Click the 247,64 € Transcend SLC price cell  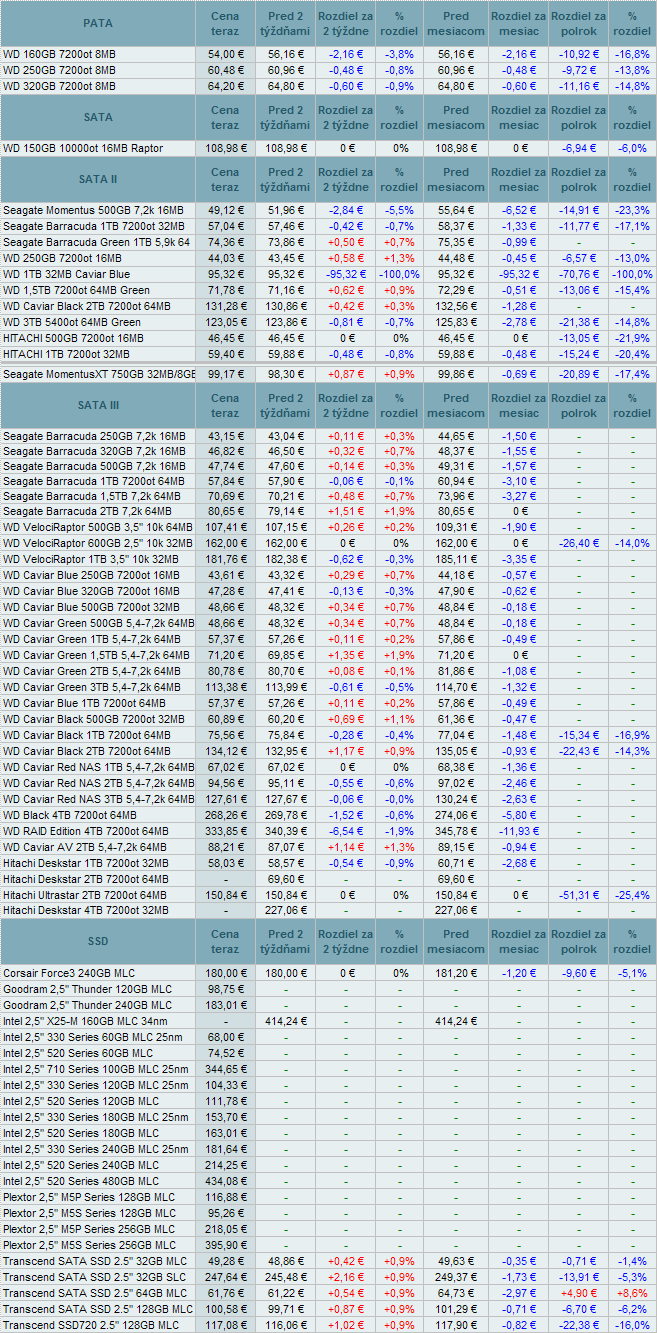pos(226,1277)
